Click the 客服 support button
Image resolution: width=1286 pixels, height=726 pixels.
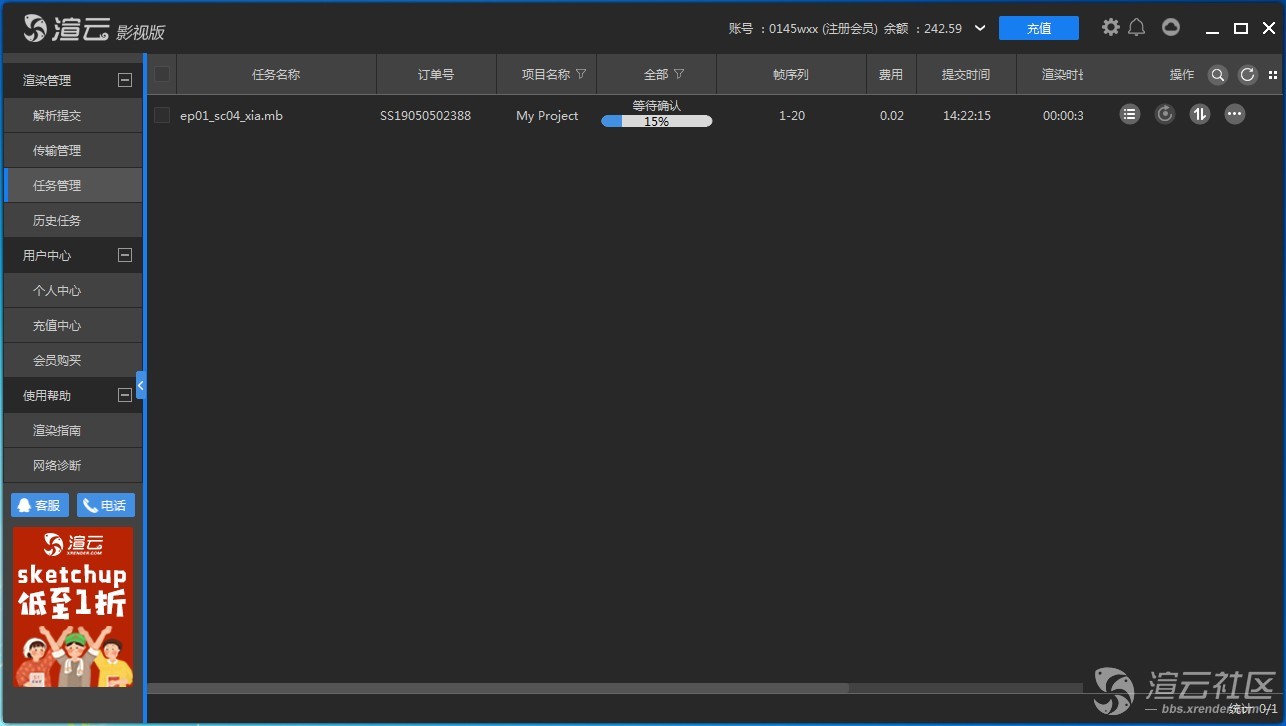(x=40, y=505)
